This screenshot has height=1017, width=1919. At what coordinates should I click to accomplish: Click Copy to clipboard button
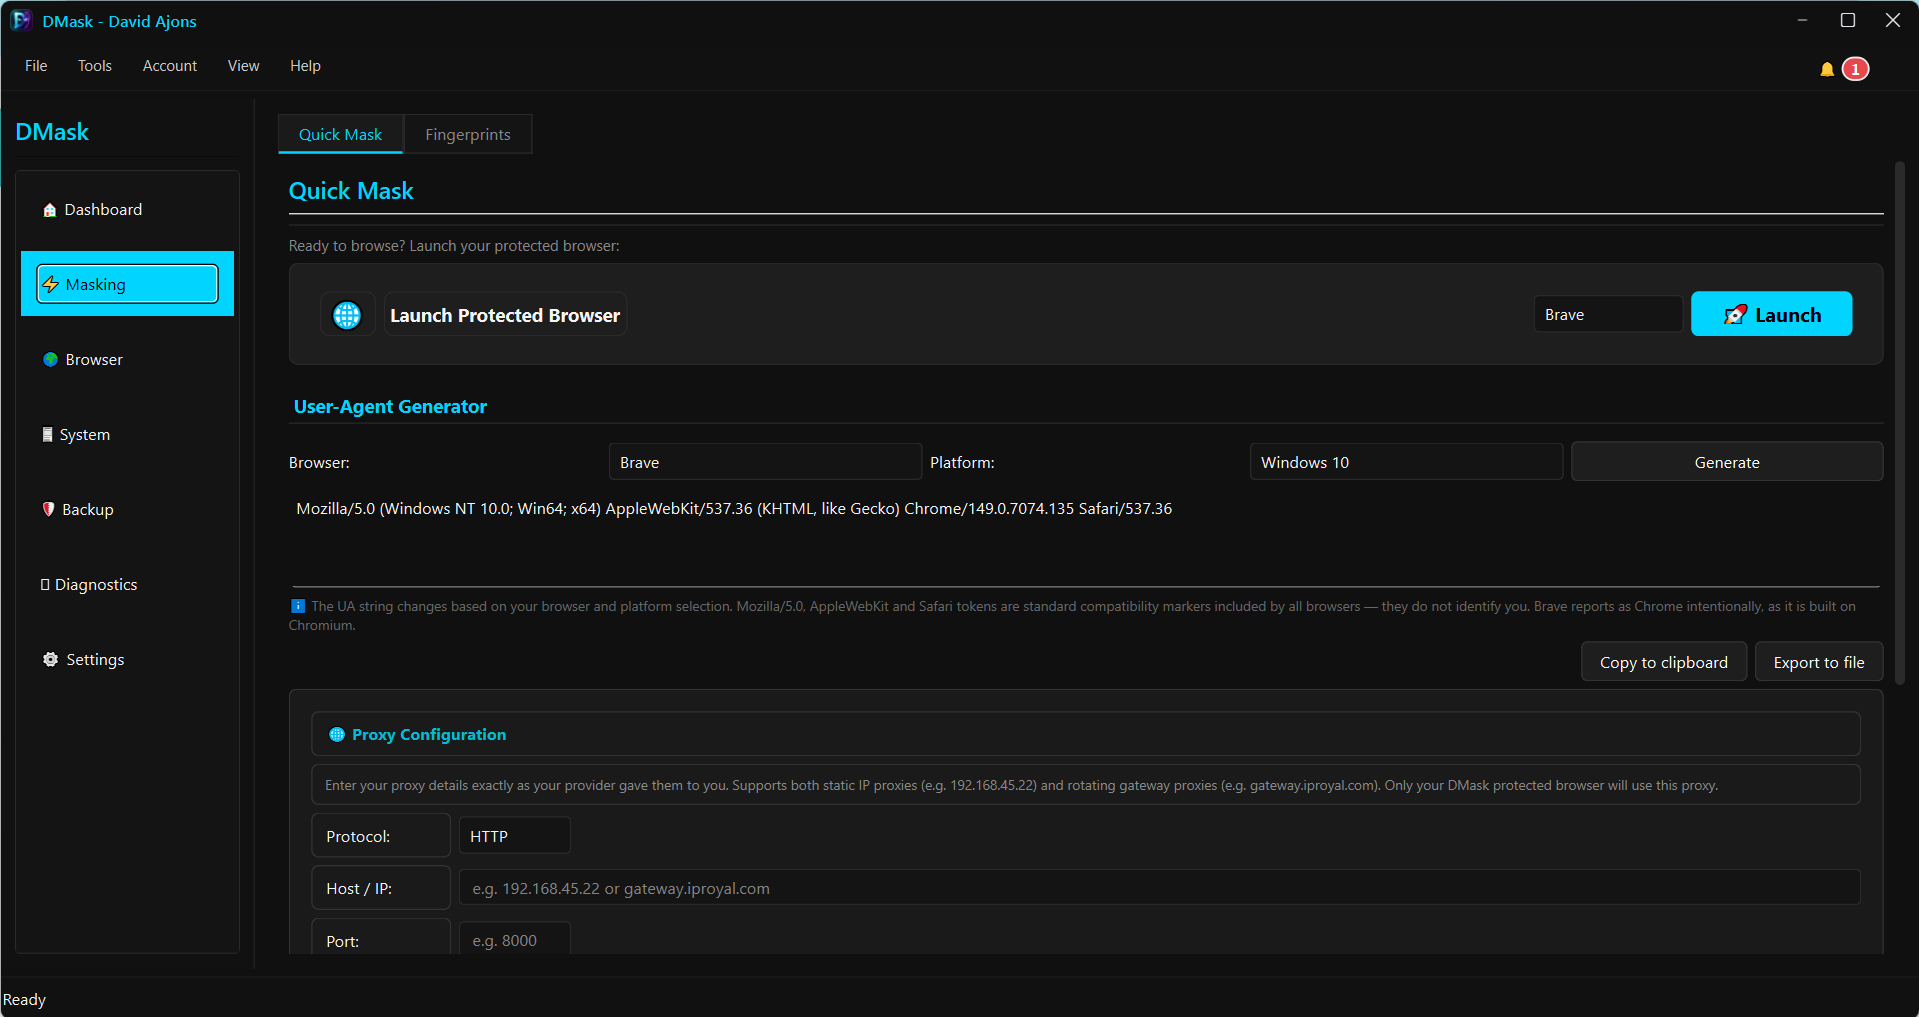(x=1664, y=662)
